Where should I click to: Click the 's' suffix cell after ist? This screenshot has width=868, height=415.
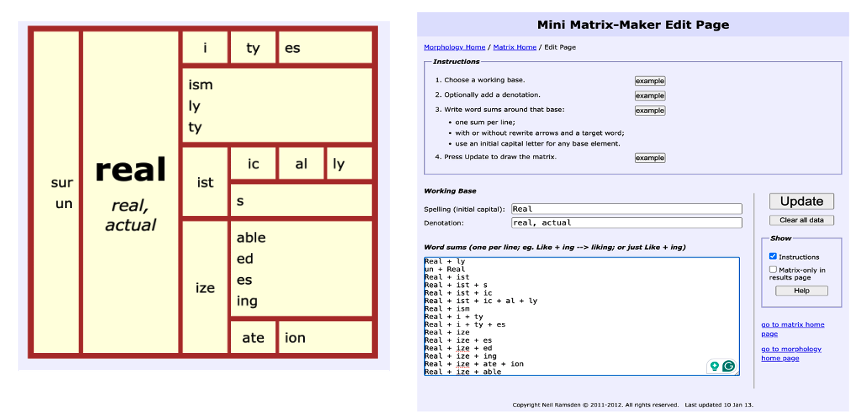(x=301, y=200)
